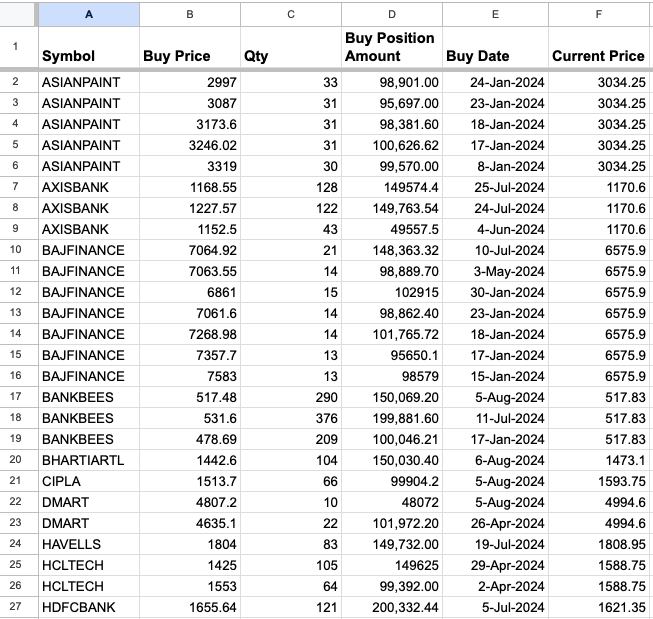Click amount cell 98,901.00
Viewport: 653px width, 619px height.
click(x=392, y=82)
